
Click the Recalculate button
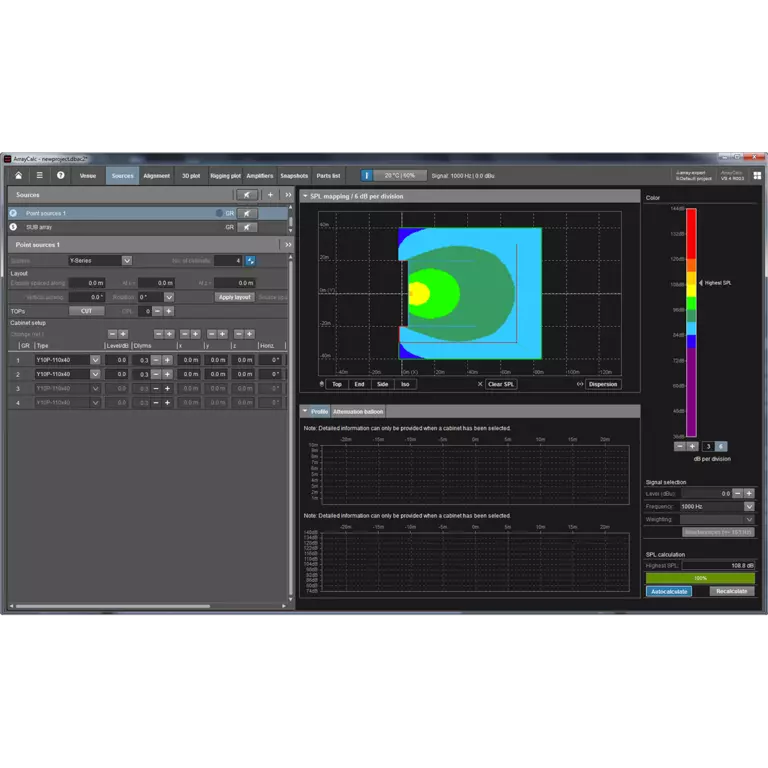732,592
